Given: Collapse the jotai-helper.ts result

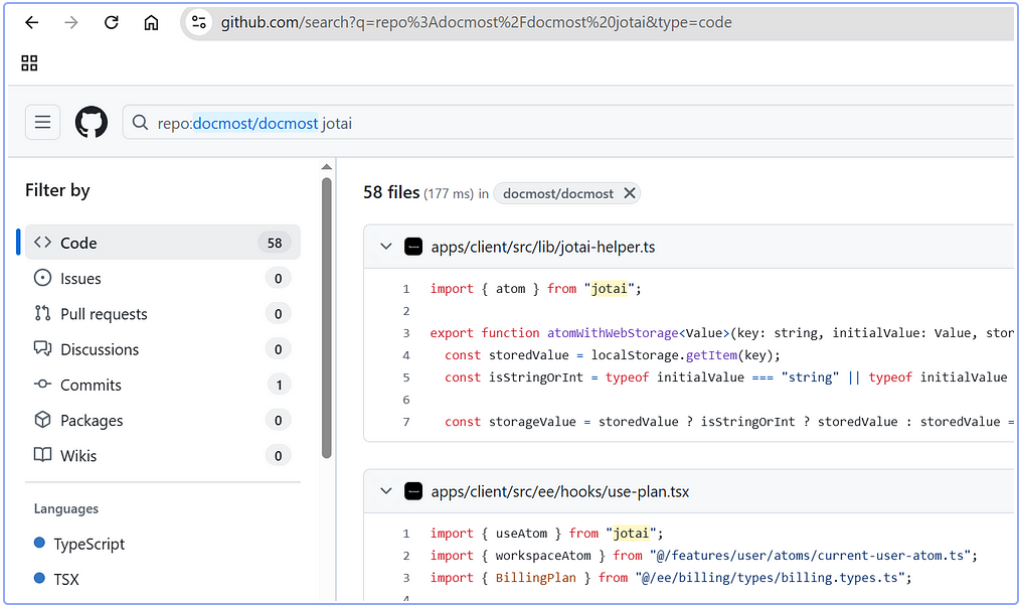Looking at the screenshot, I should (x=386, y=247).
